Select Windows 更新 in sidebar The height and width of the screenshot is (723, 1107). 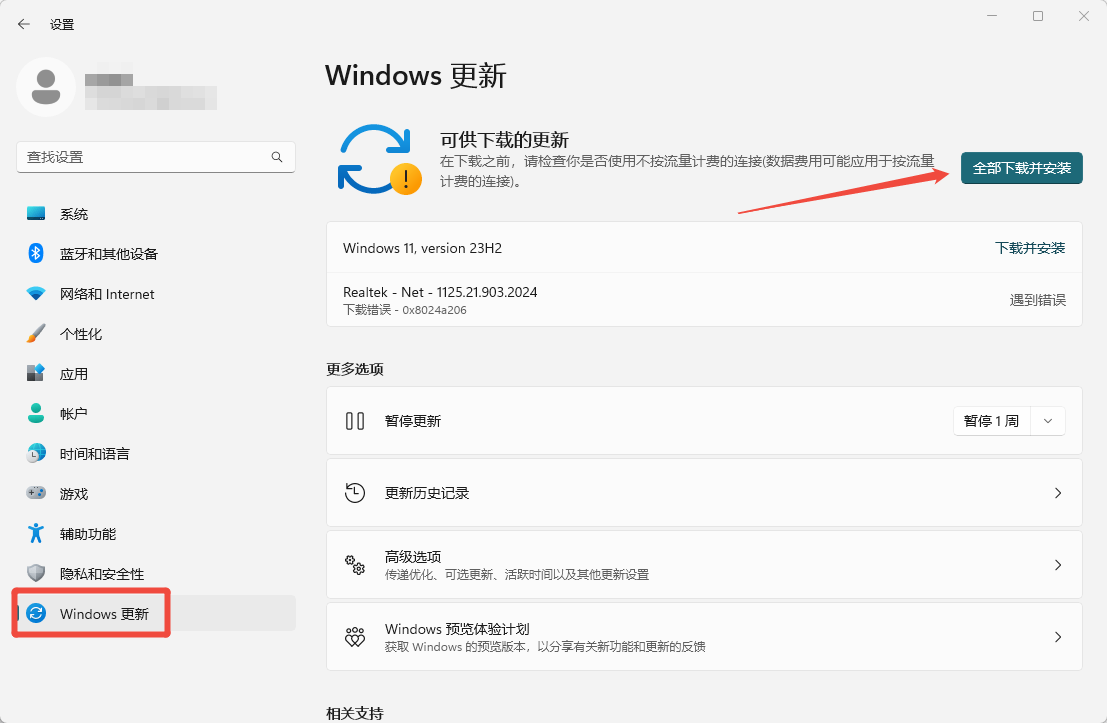click(x=104, y=614)
